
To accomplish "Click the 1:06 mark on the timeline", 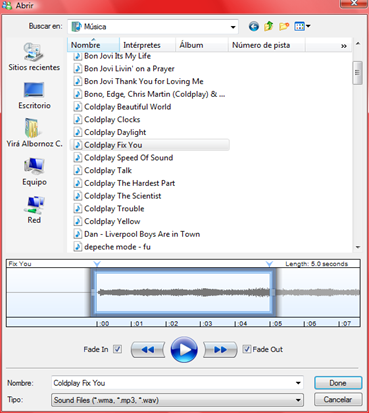I will [x=309, y=323].
